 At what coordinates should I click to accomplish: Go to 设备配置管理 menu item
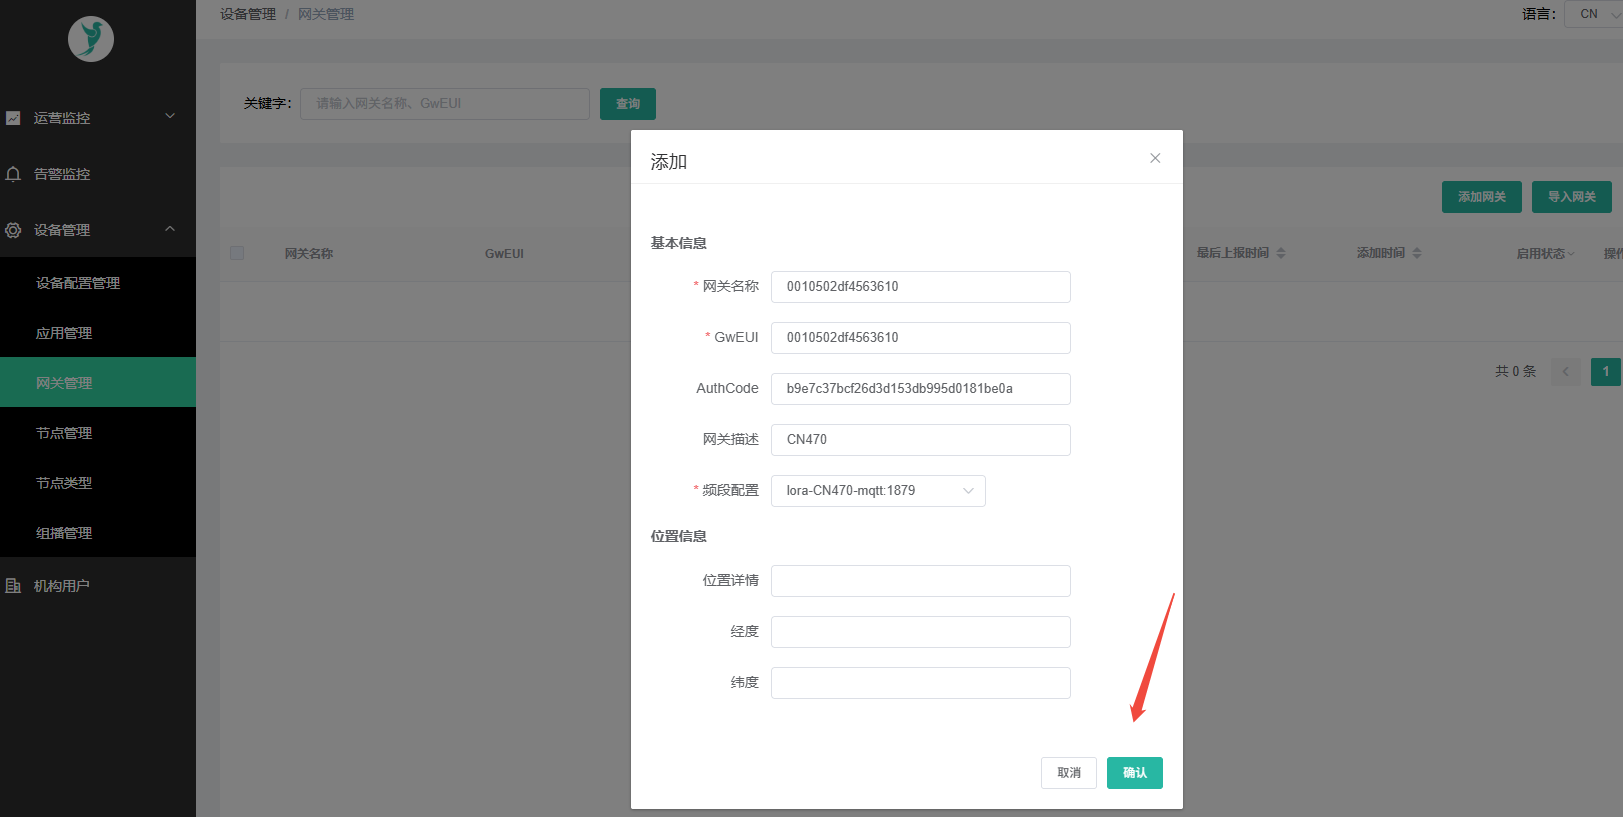coord(78,283)
